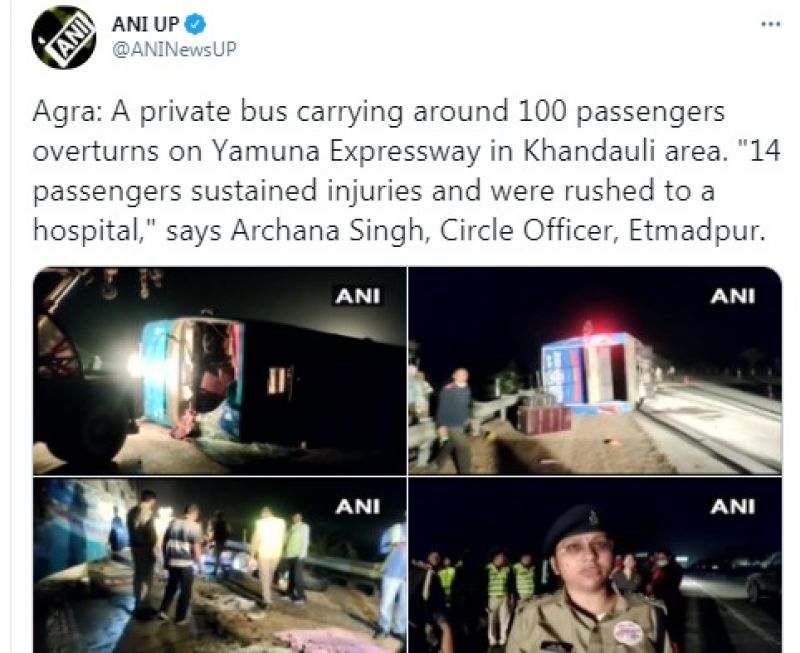Click the name "Archana Singh" in tweet

328,231
